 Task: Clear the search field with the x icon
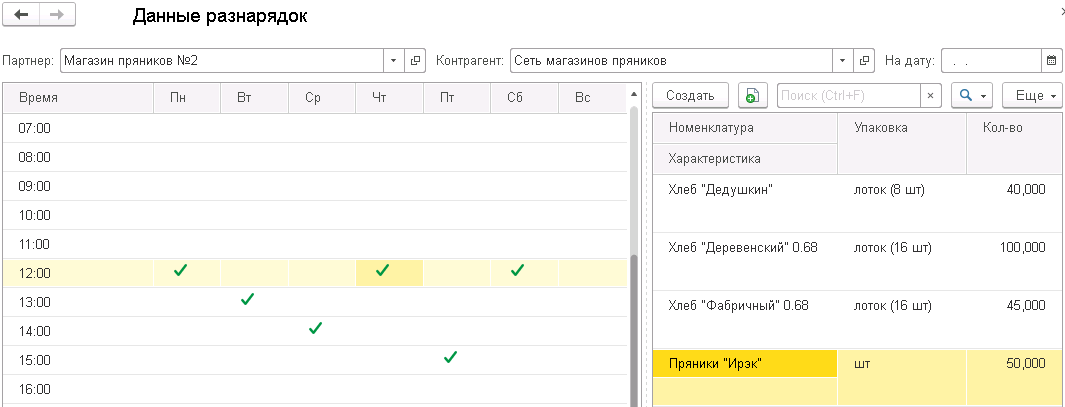(930, 96)
